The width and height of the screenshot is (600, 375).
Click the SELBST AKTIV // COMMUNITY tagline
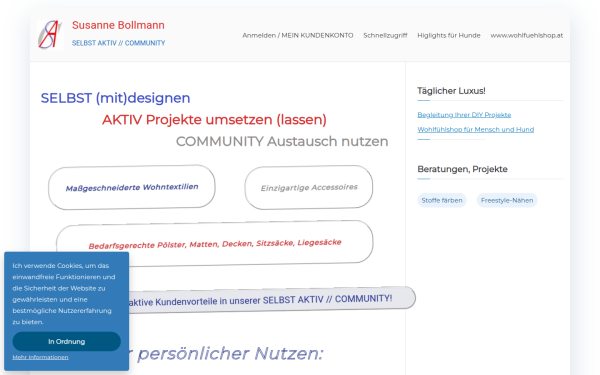click(119, 43)
